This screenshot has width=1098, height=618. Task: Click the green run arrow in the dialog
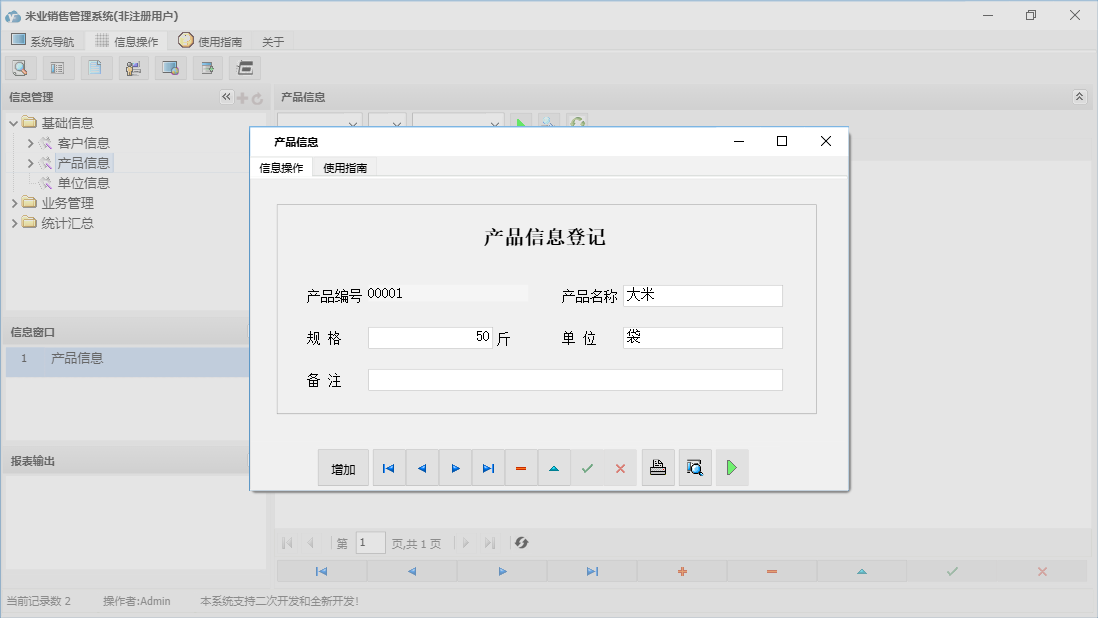point(732,467)
